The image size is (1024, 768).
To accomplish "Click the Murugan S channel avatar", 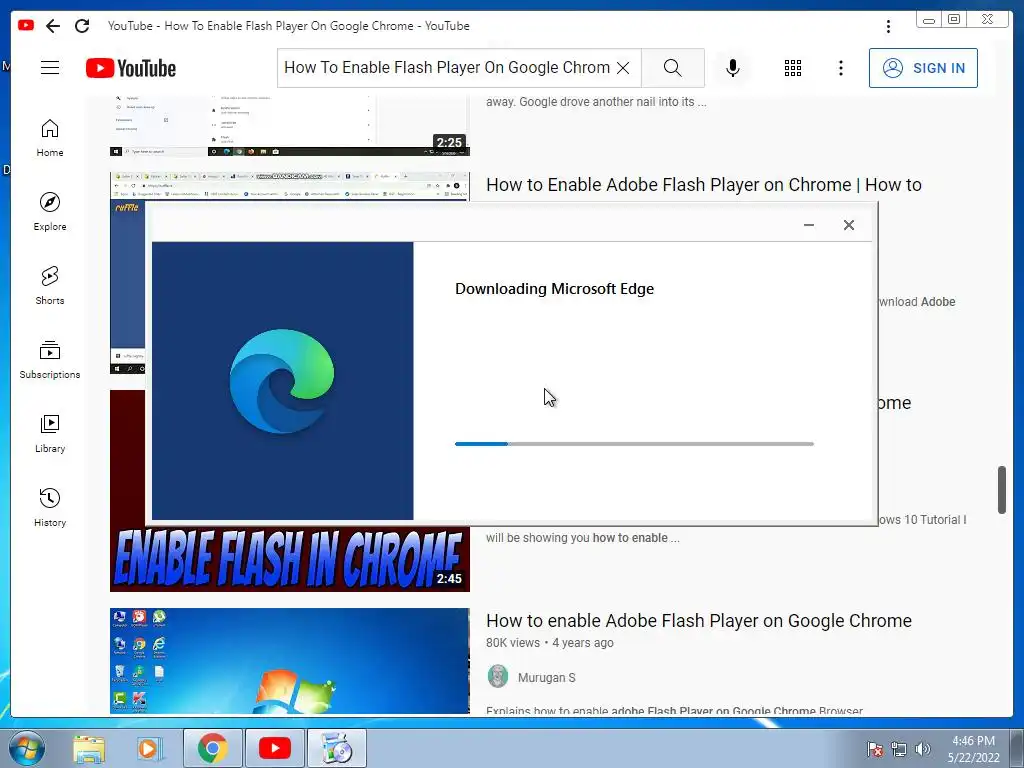I will point(498,677).
